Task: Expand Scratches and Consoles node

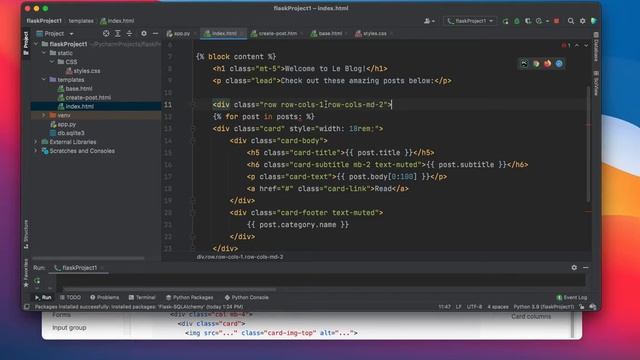Action: (x=36, y=151)
